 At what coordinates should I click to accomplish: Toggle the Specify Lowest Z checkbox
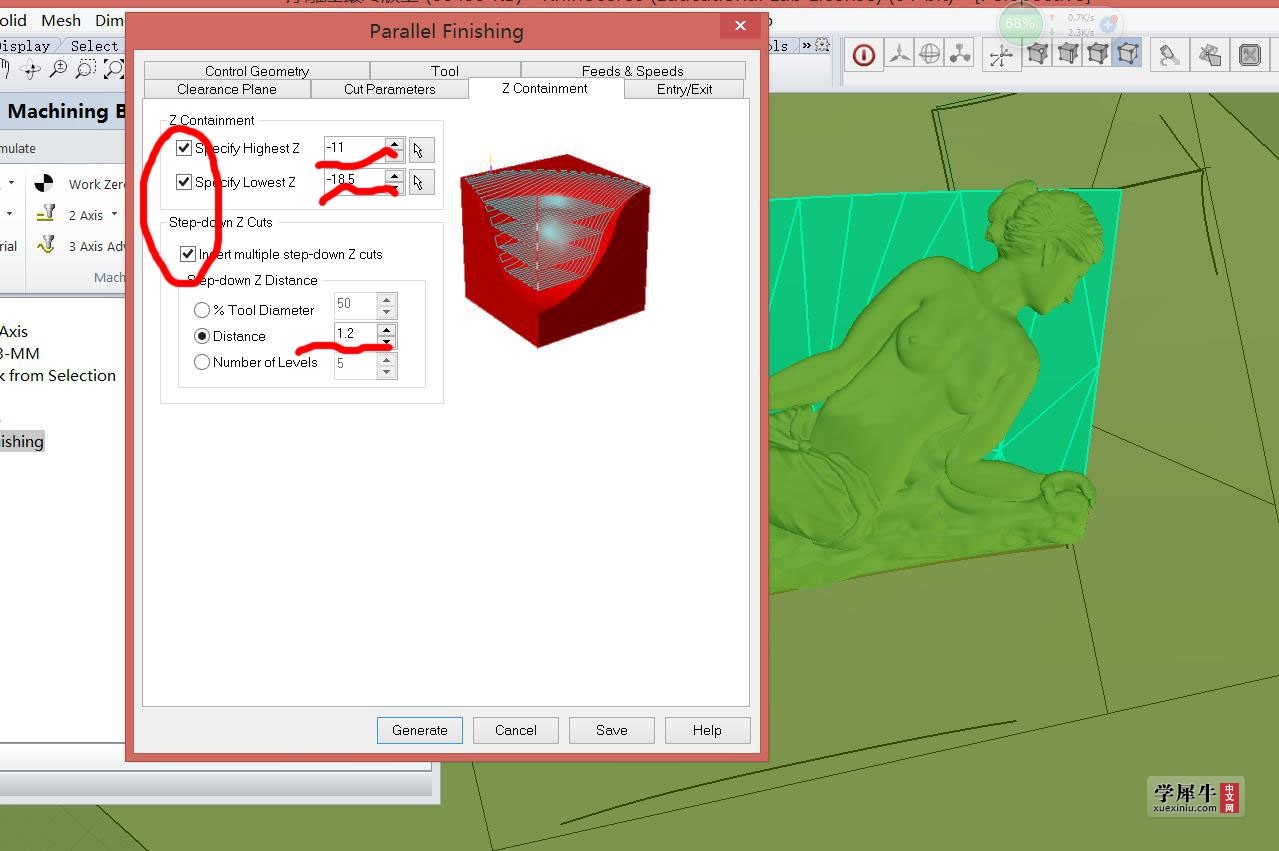pyautogui.click(x=184, y=182)
